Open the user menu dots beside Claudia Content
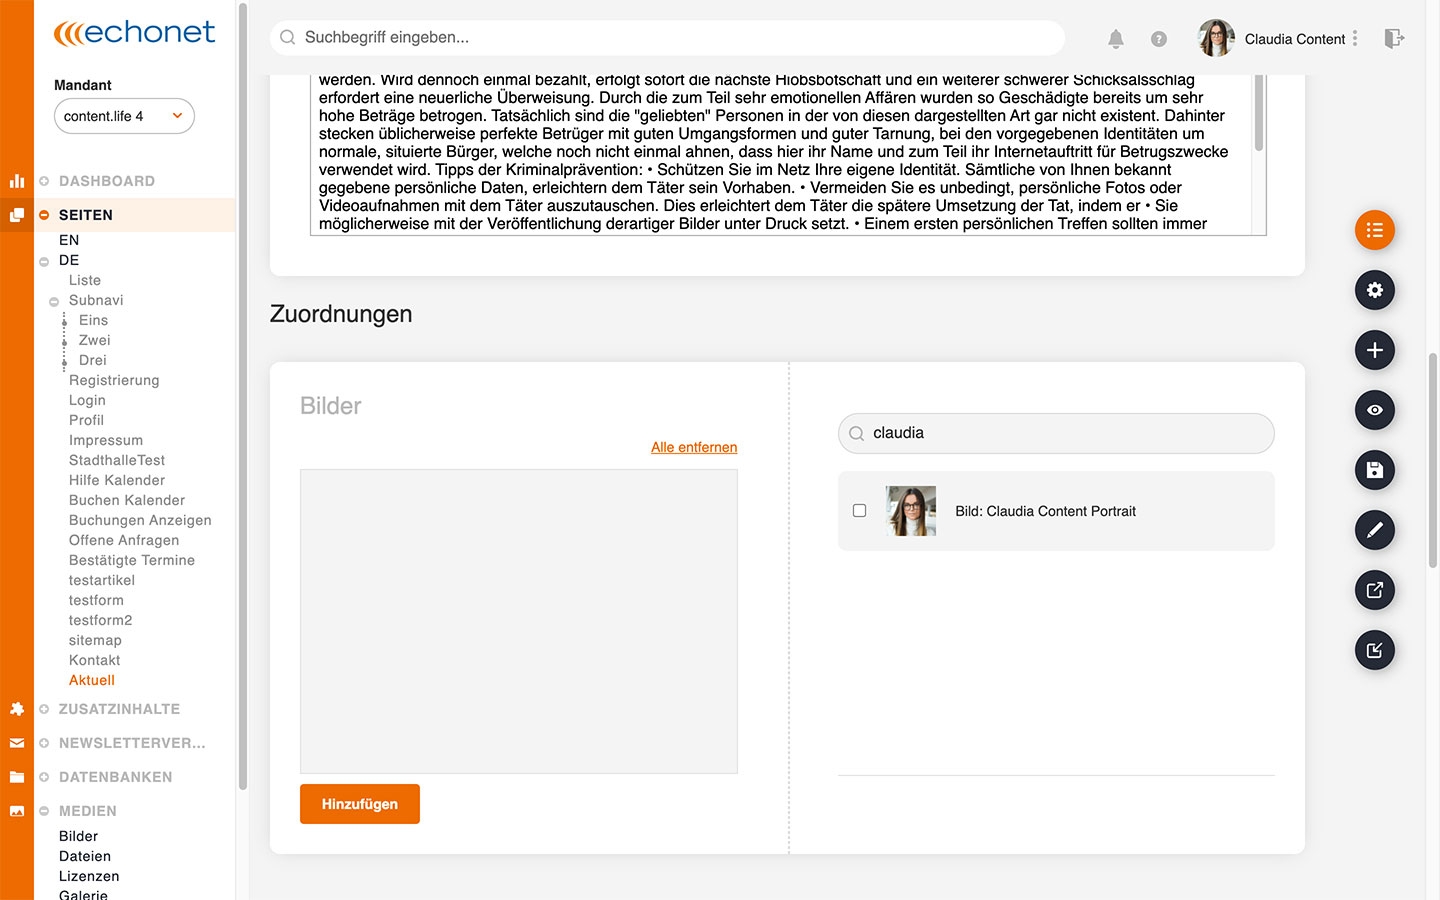This screenshot has height=900, width=1440. point(1355,39)
